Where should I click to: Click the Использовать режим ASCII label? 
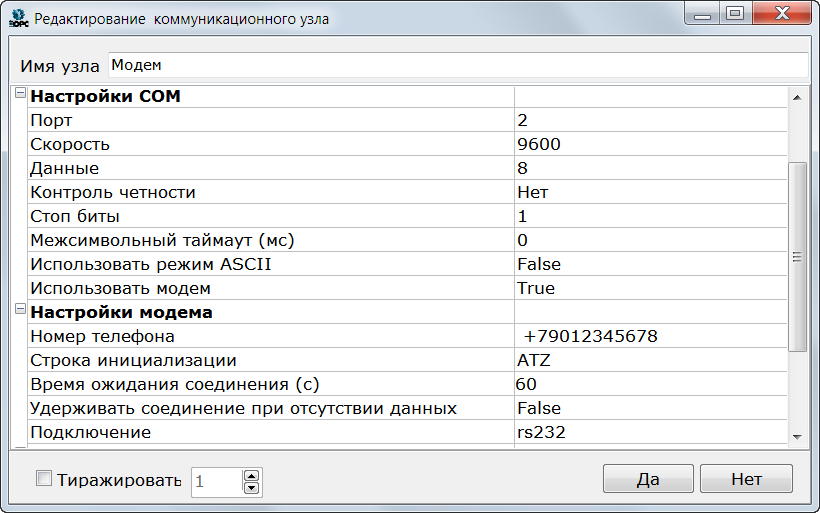coord(151,265)
